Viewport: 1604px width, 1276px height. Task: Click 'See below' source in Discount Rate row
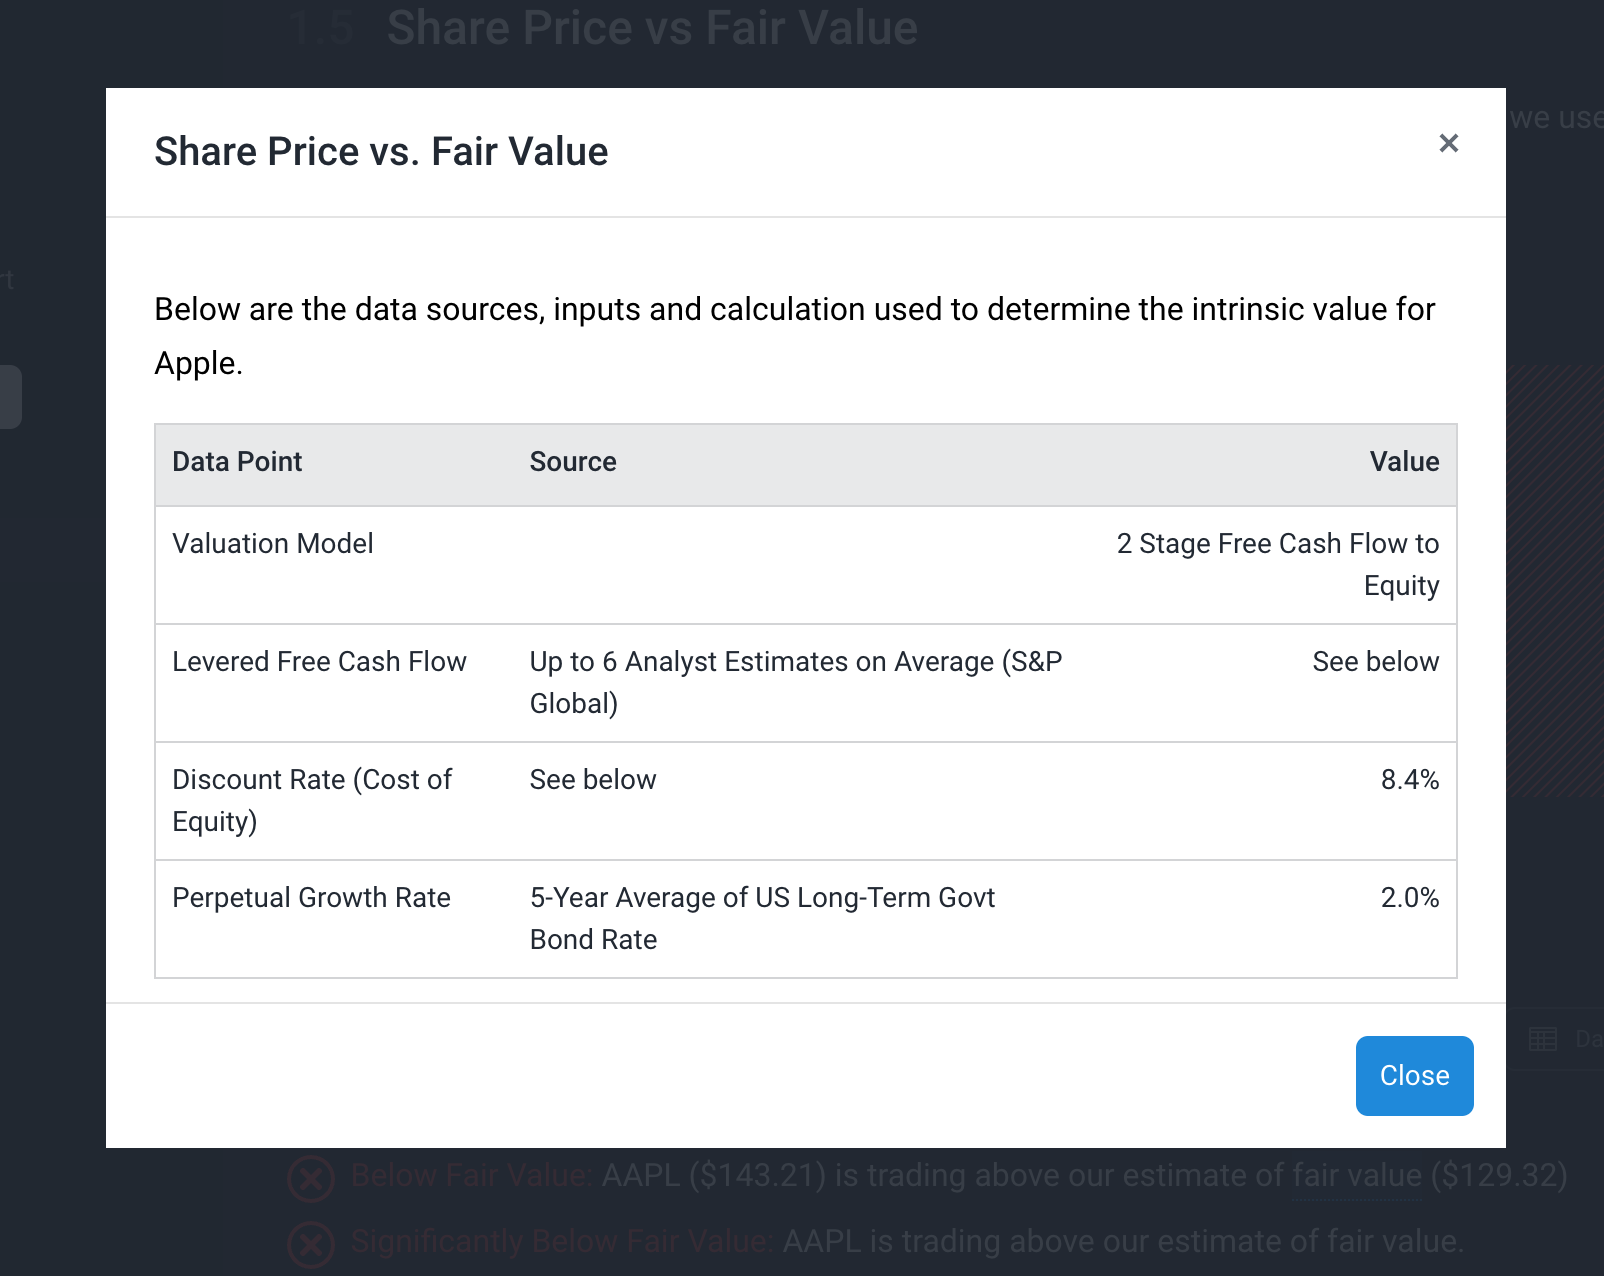point(593,780)
